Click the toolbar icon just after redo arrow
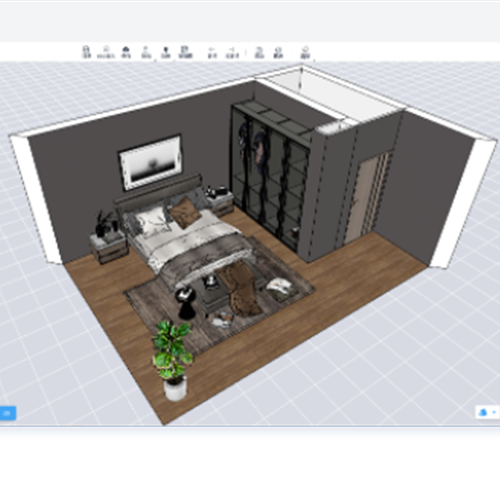Viewport: 500px width, 500px height. click(259, 52)
